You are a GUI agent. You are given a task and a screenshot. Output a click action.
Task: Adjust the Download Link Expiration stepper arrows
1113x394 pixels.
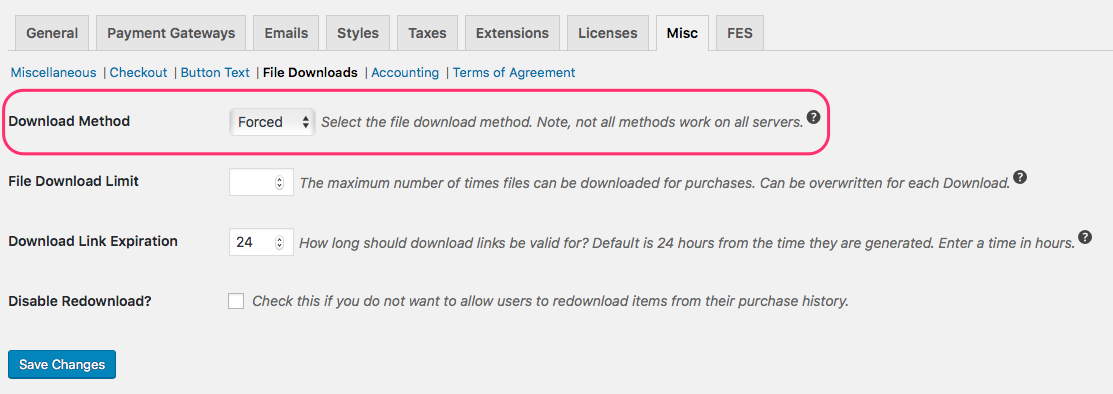pos(280,242)
